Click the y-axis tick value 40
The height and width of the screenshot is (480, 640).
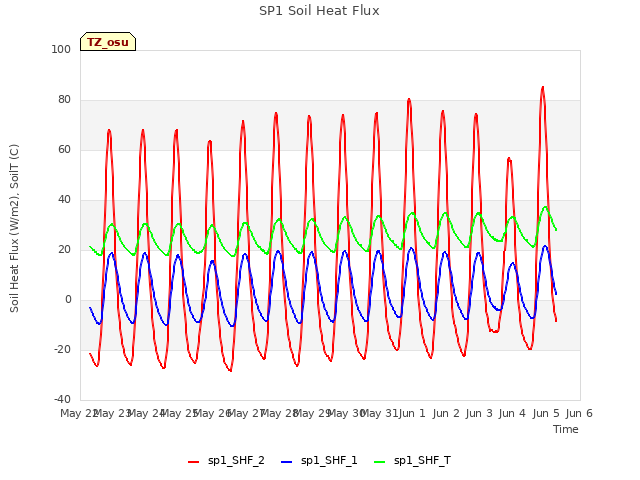click(64, 200)
